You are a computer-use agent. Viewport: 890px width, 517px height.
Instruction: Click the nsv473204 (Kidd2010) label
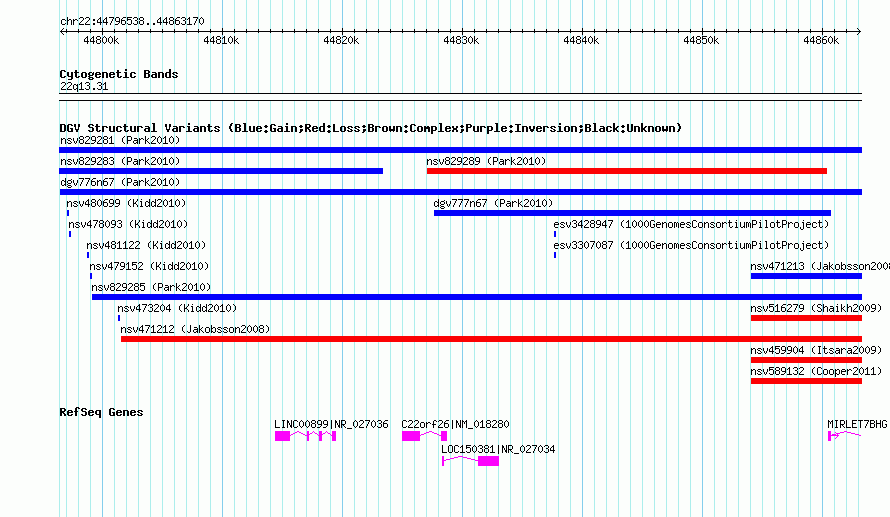[x=177, y=308]
